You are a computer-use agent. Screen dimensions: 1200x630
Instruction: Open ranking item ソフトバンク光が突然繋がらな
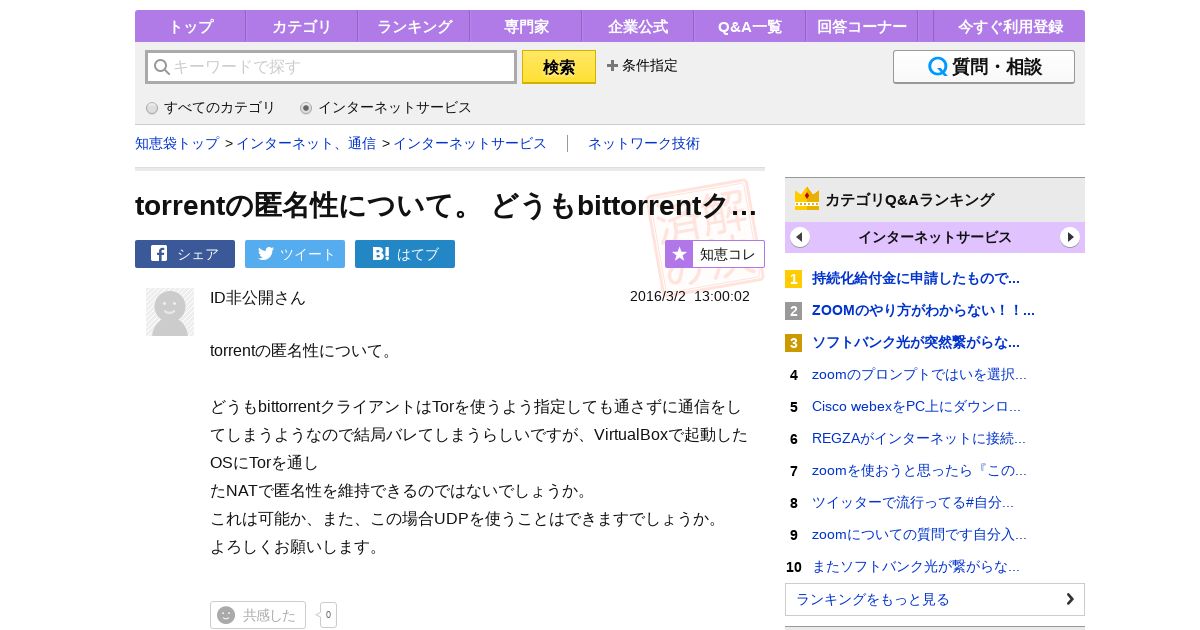click(916, 342)
